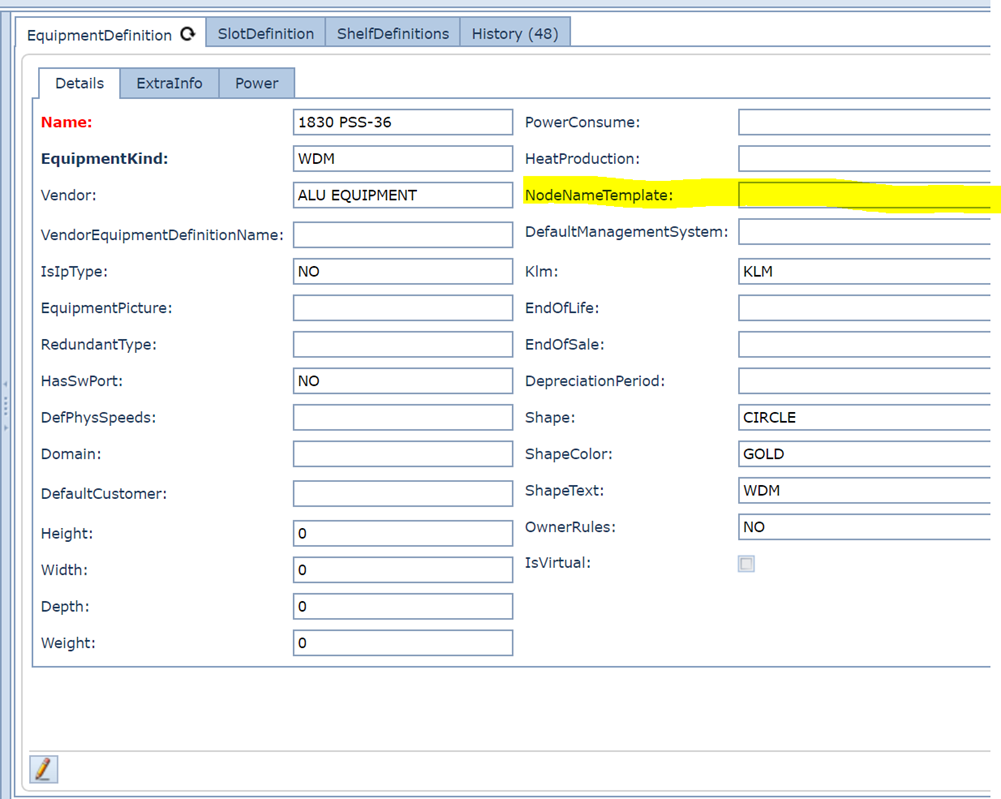Click the ShapeColor field showing GOLD

click(865, 454)
